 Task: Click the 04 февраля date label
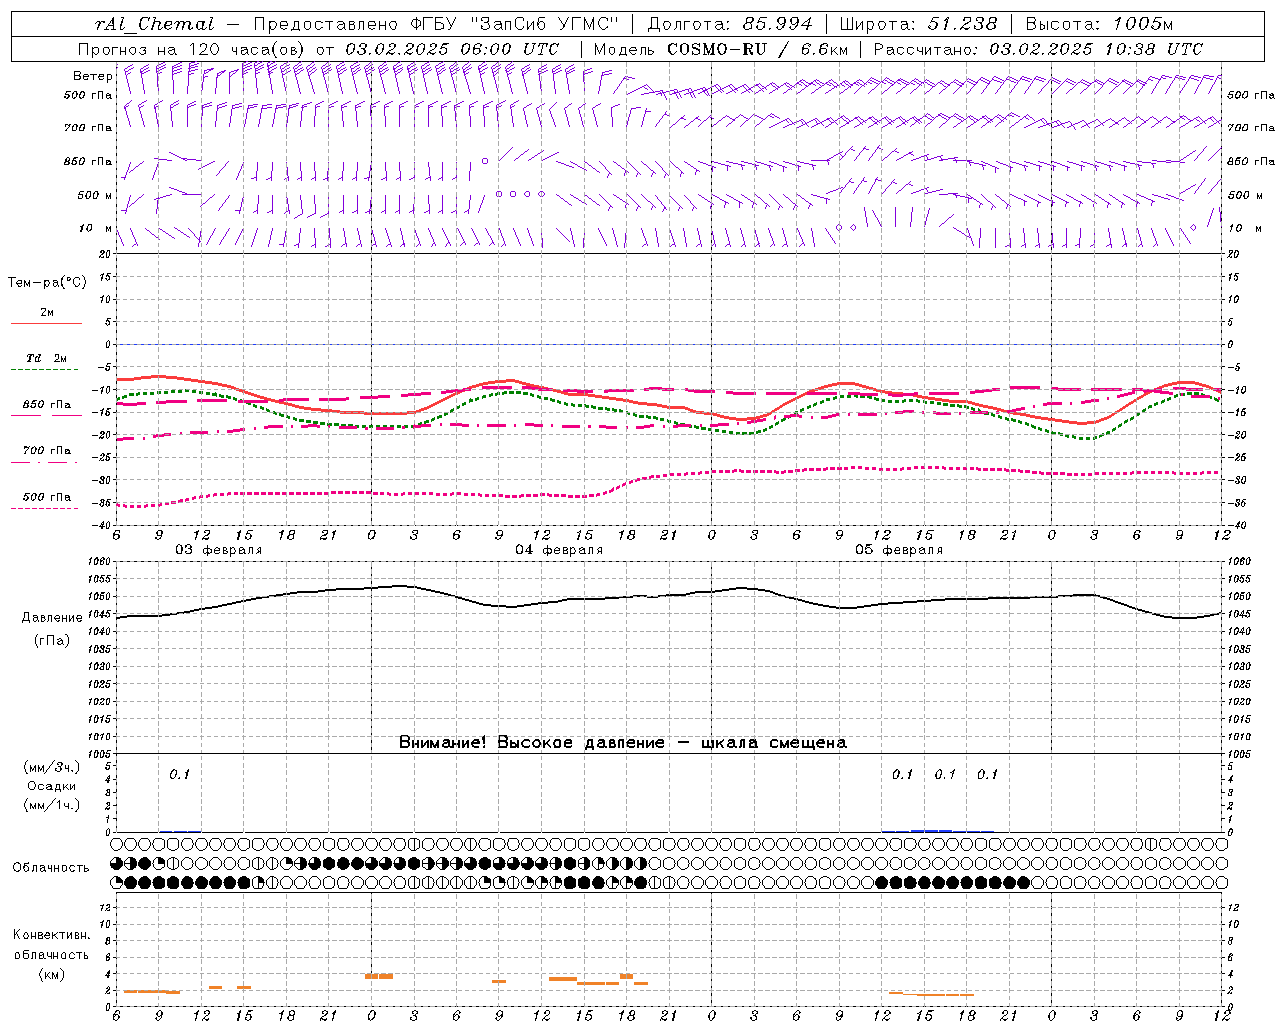(559, 550)
